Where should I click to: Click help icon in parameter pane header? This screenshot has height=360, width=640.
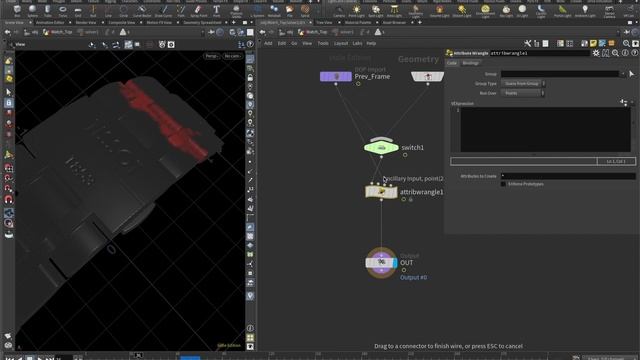point(634,53)
